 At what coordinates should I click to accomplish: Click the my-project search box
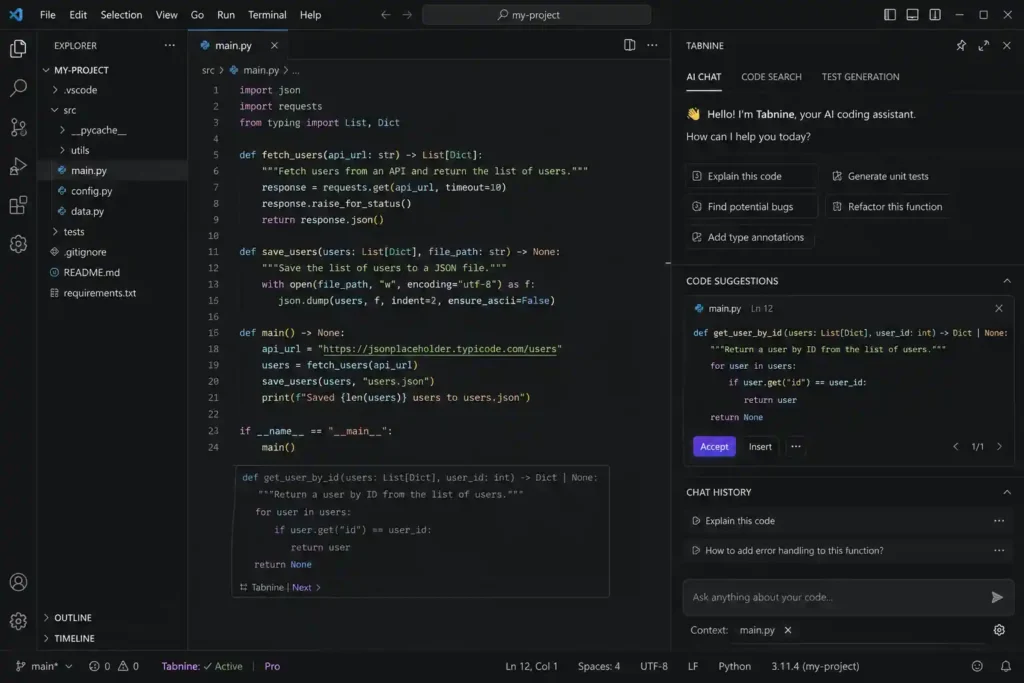point(536,14)
